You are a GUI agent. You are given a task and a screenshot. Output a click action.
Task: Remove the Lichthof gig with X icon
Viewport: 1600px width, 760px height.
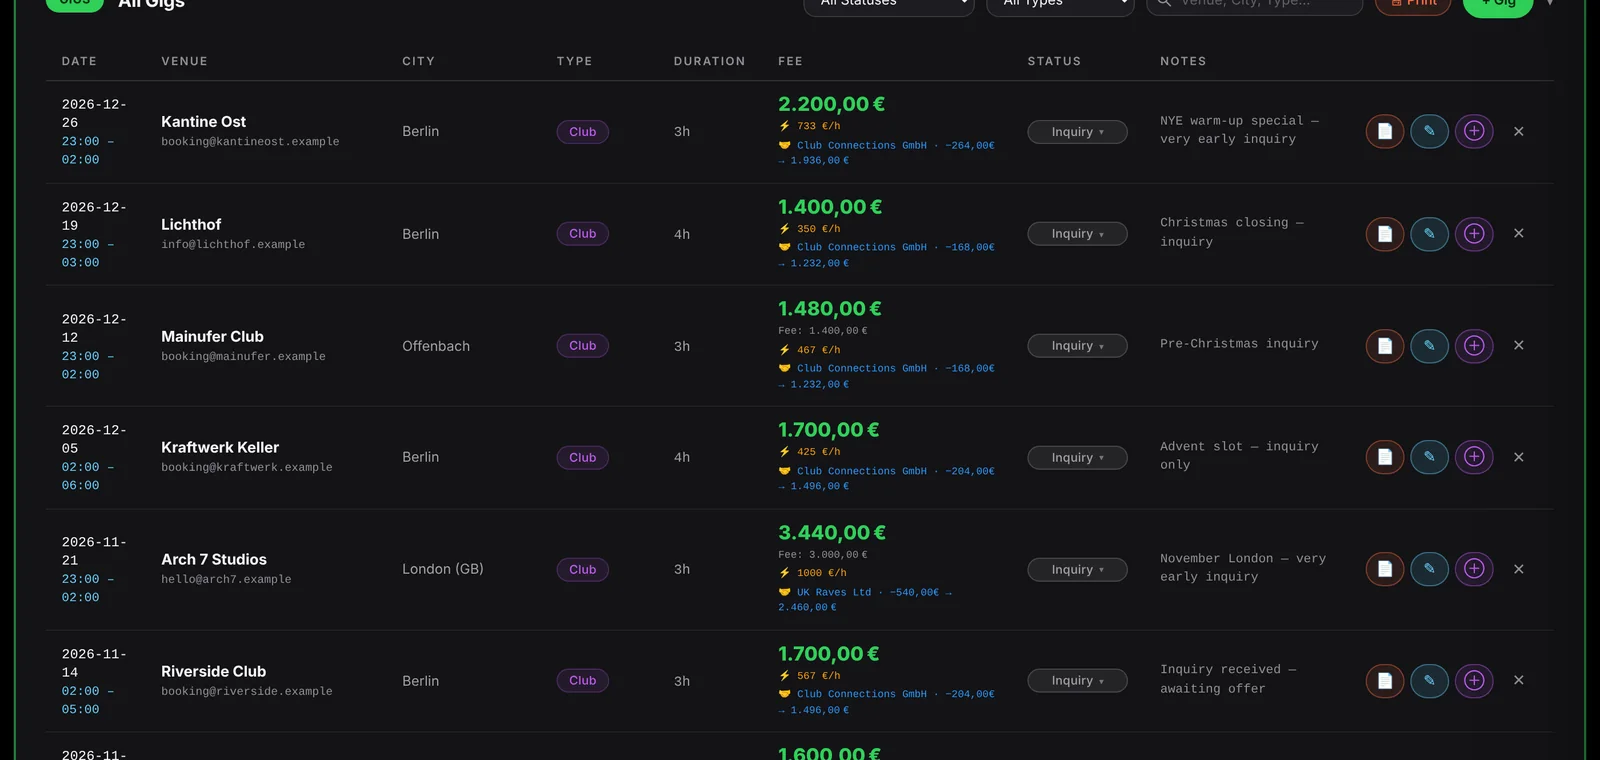tap(1518, 233)
